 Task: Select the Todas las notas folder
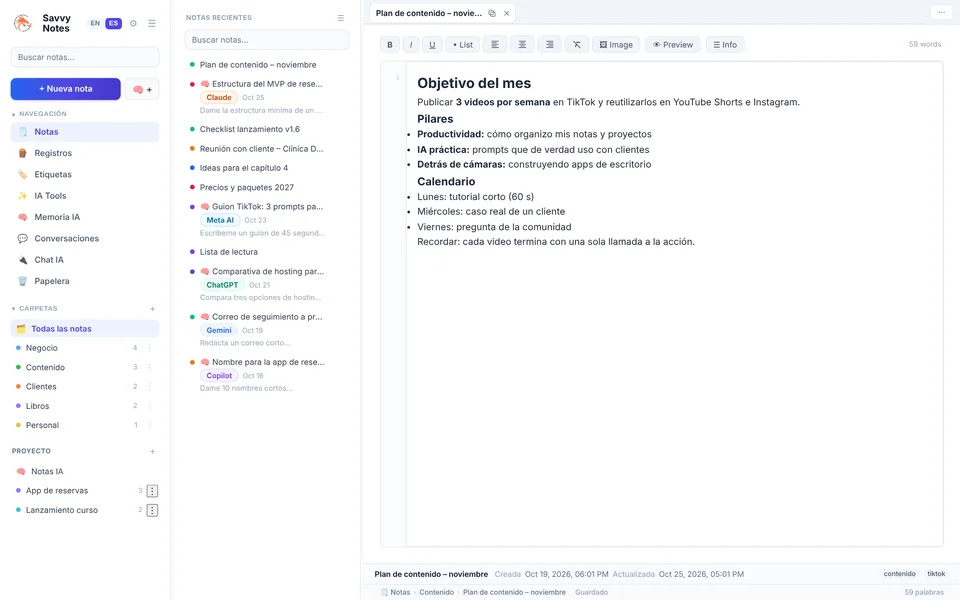[x=85, y=329]
